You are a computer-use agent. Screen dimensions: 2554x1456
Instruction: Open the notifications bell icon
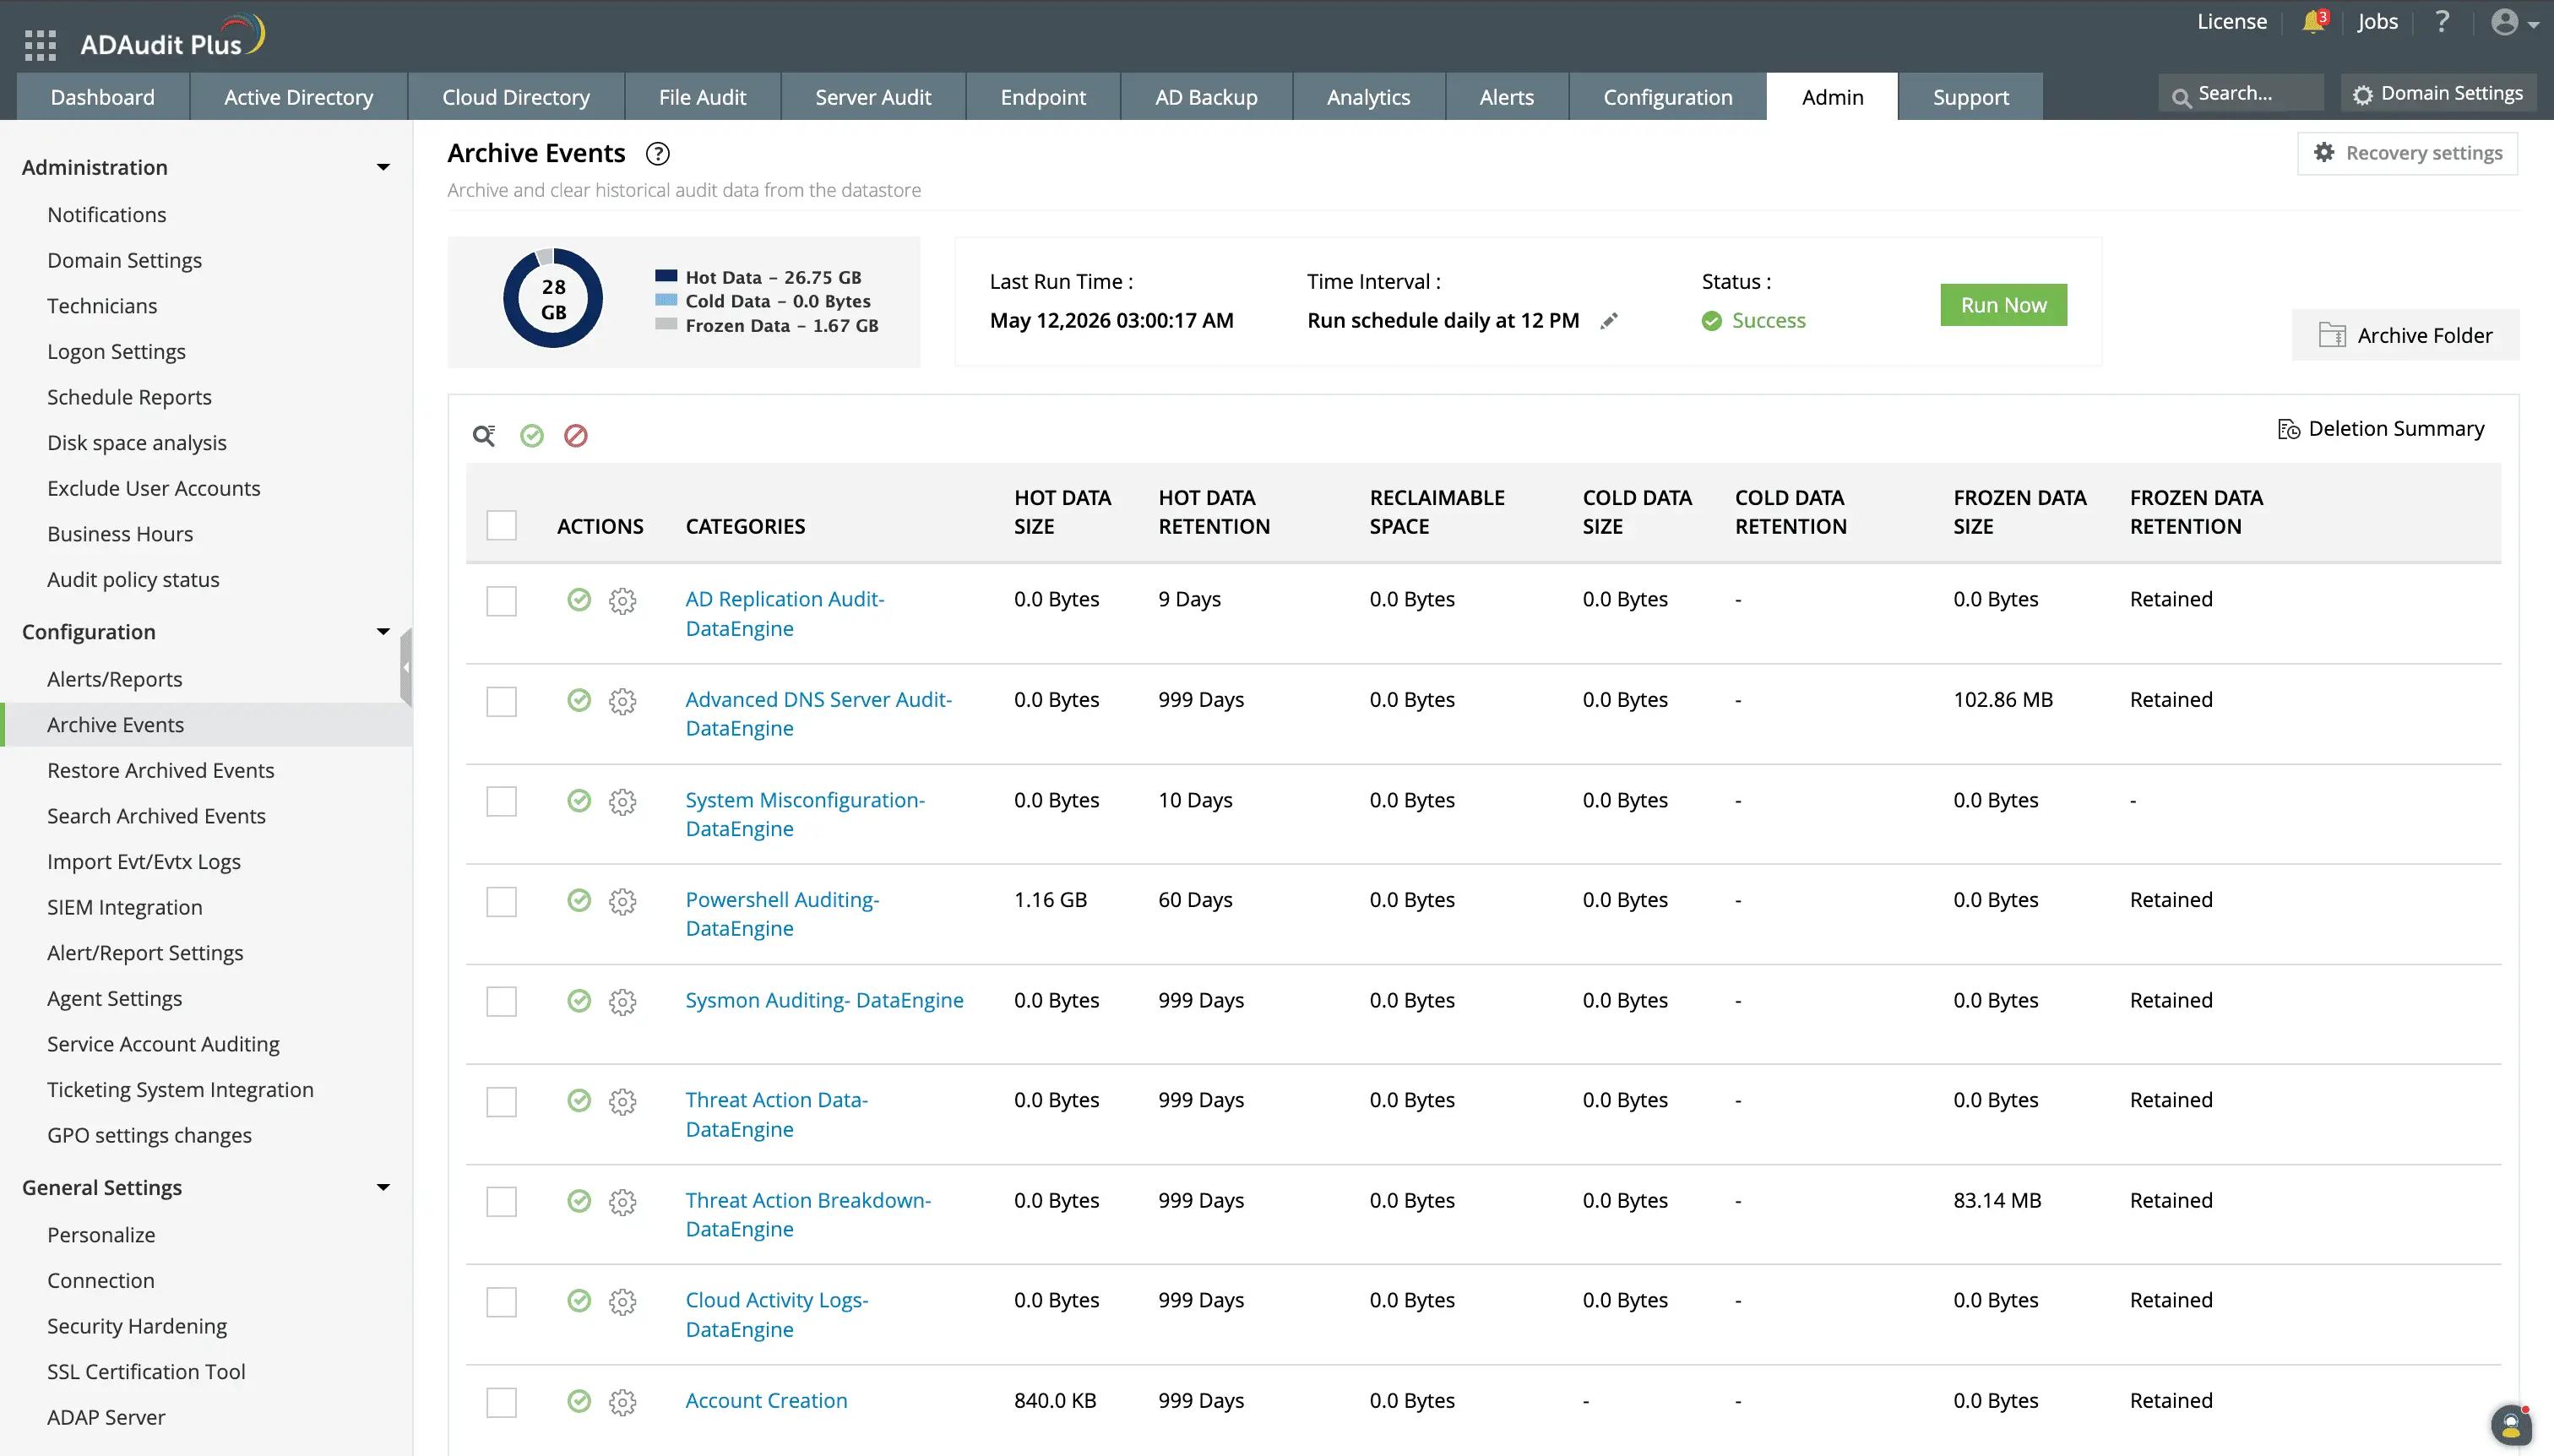point(2313,22)
